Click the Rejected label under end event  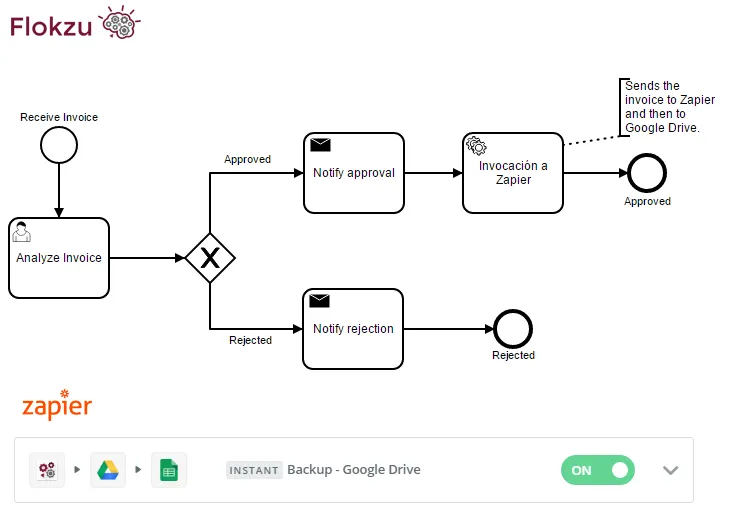click(x=514, y=355)
